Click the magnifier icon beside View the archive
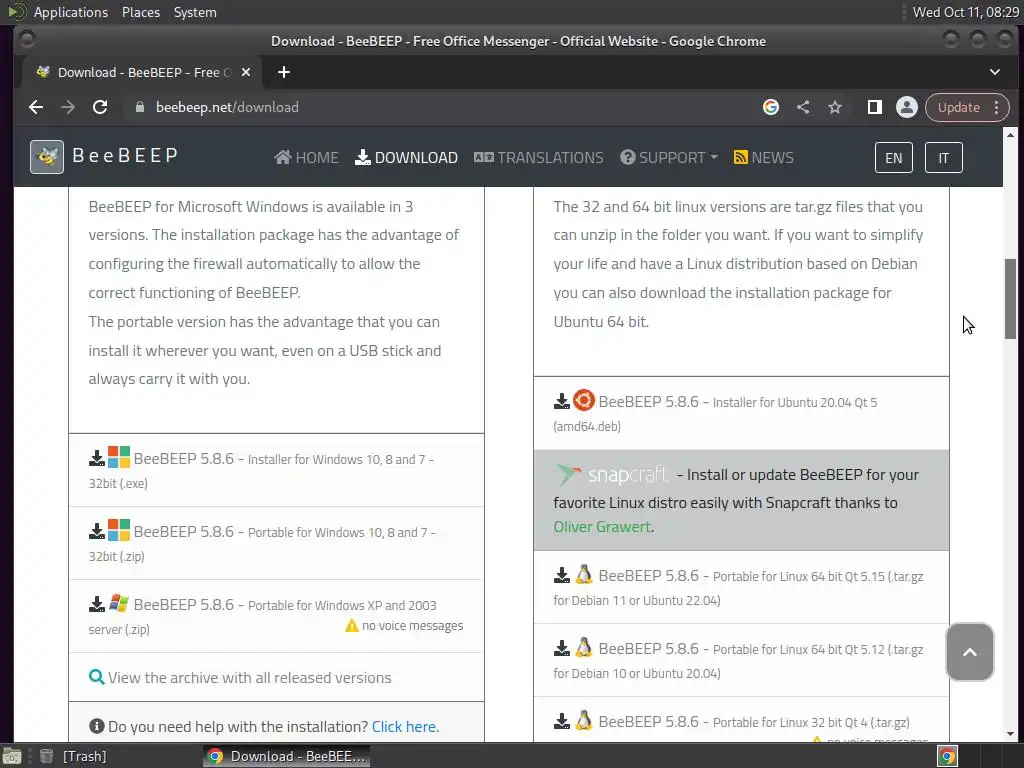1024x768 pixels. tap(97, 677)
